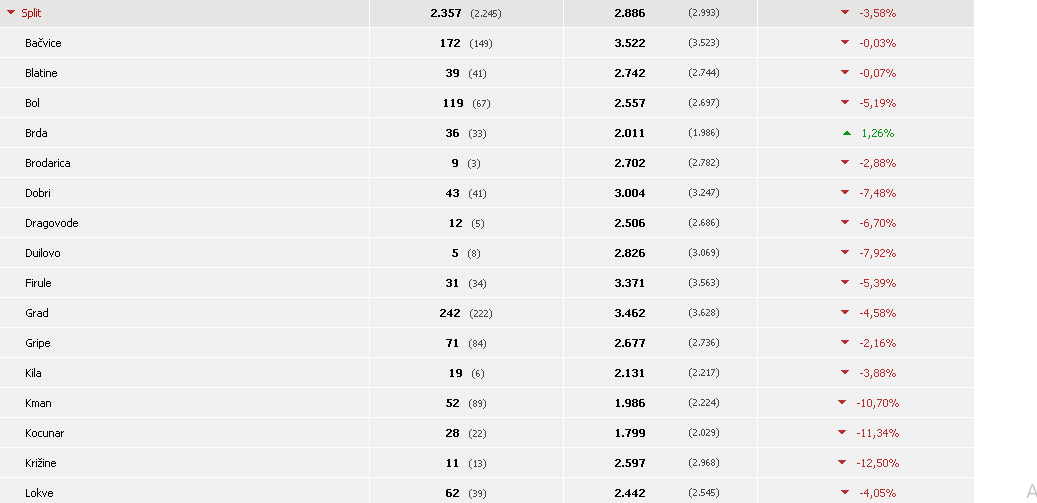
Task: Click the Brda green up-arrow icon
Action: [x=847, y=133]
